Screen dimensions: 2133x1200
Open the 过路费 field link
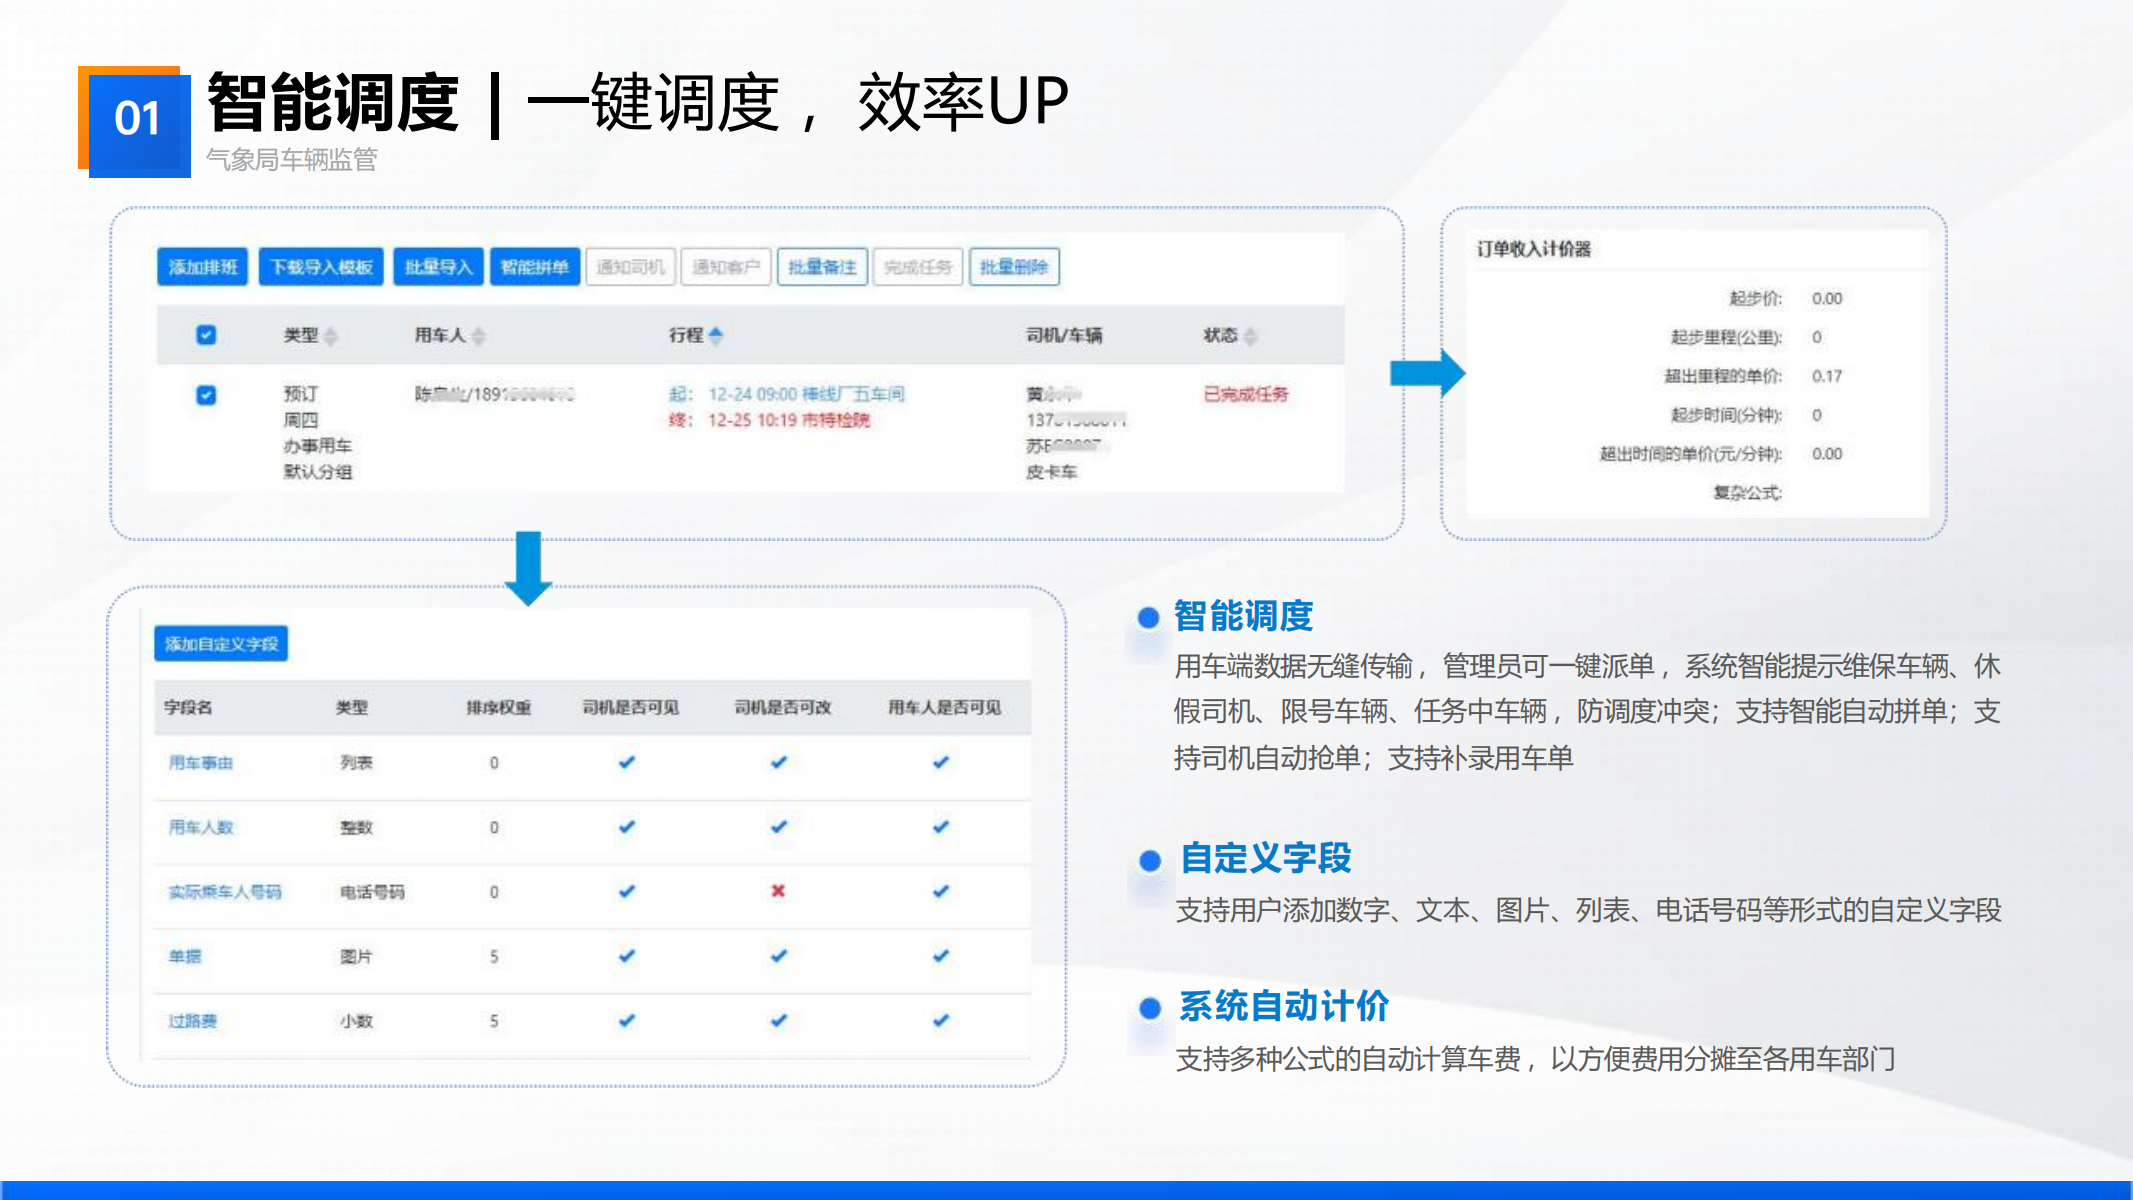pos(192,1021)
